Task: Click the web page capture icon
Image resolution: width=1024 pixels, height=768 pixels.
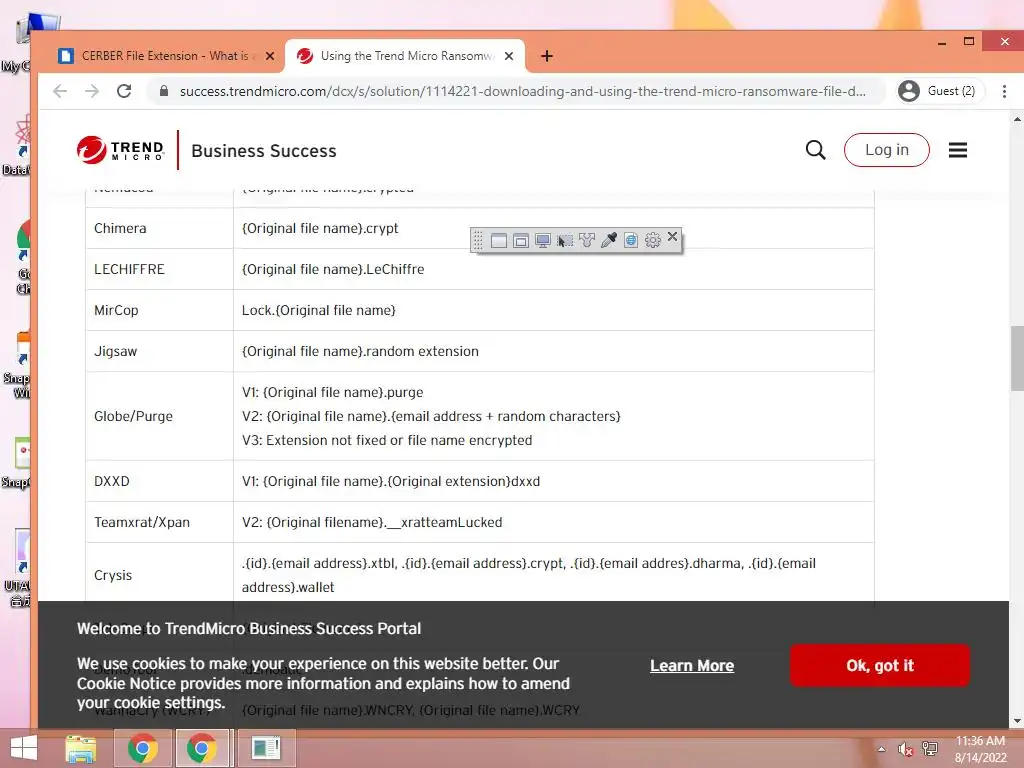Action: pos(631,241)
